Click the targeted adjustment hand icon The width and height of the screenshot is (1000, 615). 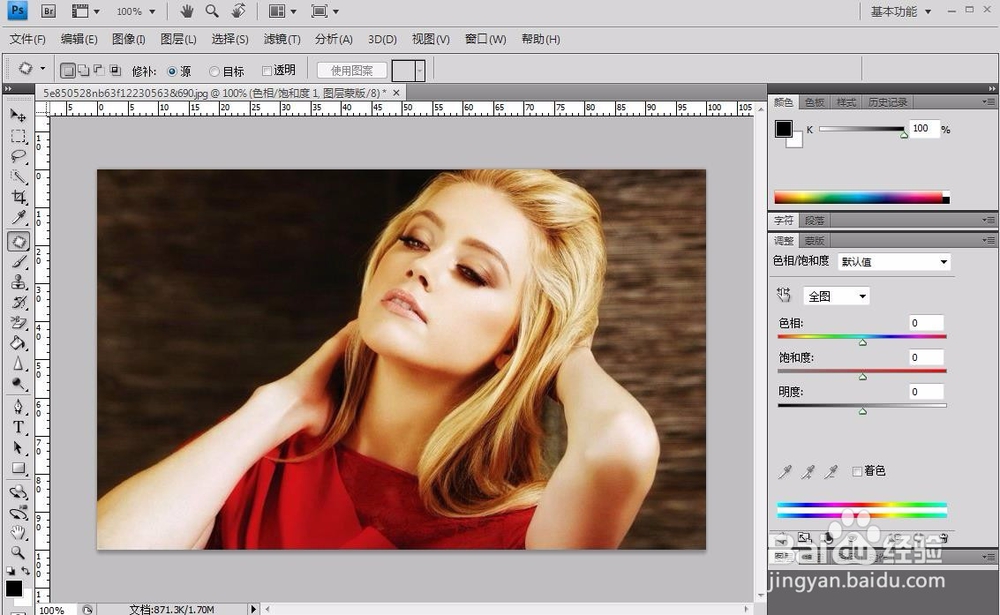tap(784, 295)
